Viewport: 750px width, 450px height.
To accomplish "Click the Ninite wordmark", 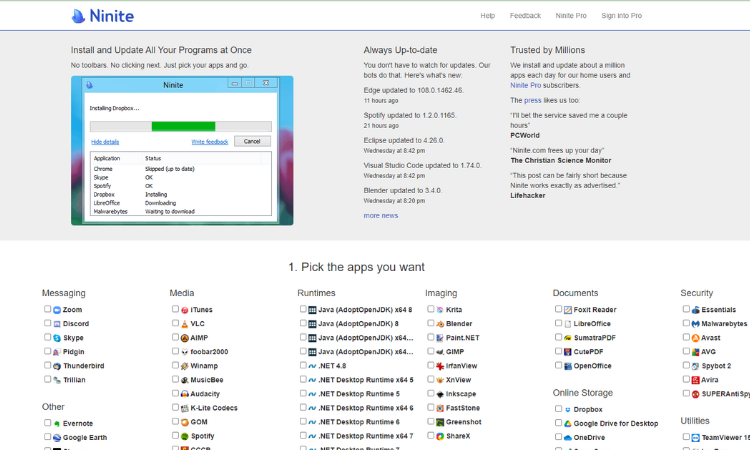I will [111, 16].
